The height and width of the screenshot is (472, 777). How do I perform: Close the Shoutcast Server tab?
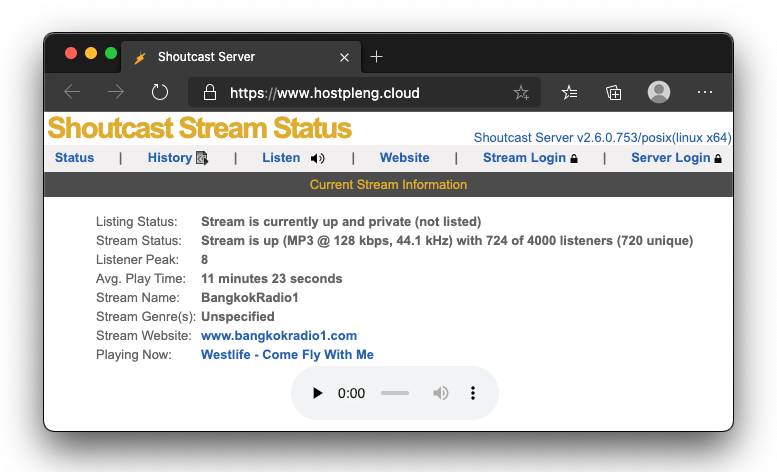click(x=344, y=57)
